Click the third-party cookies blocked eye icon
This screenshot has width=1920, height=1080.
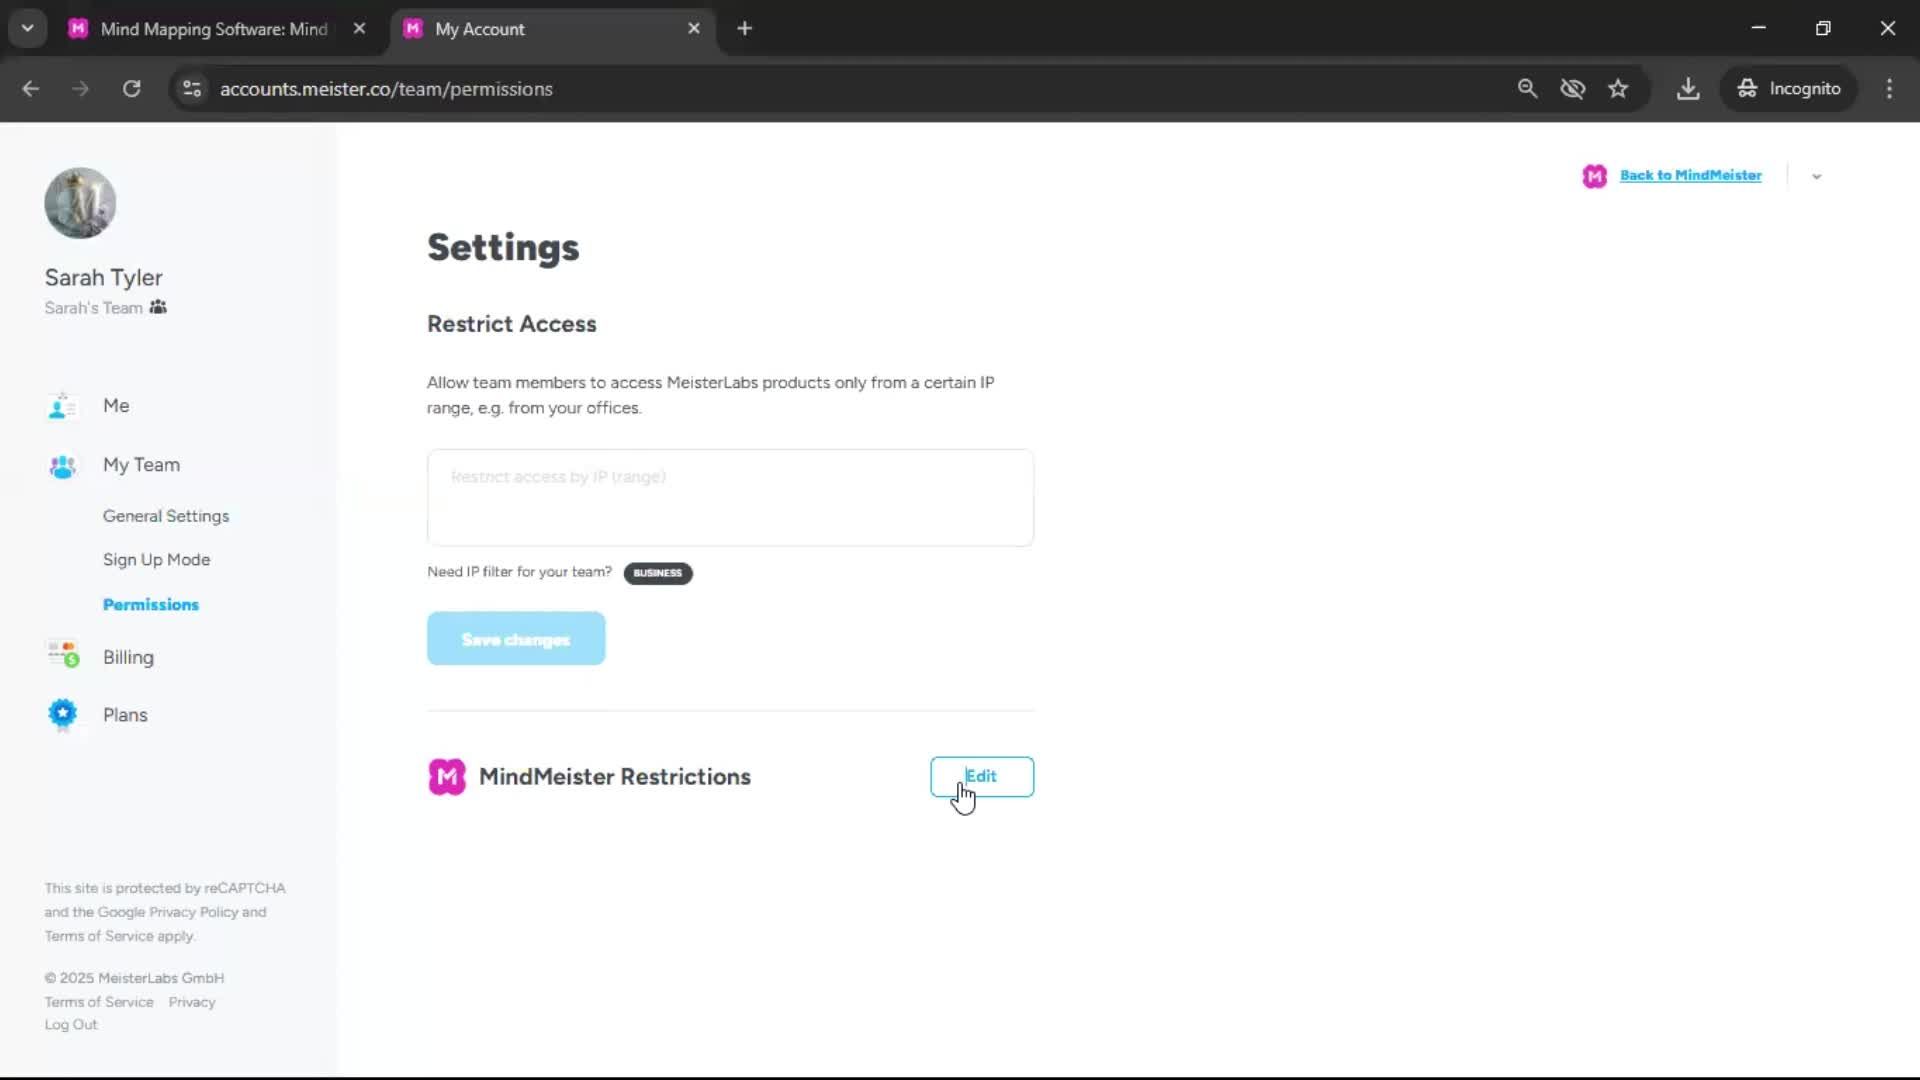(1573, 89)
